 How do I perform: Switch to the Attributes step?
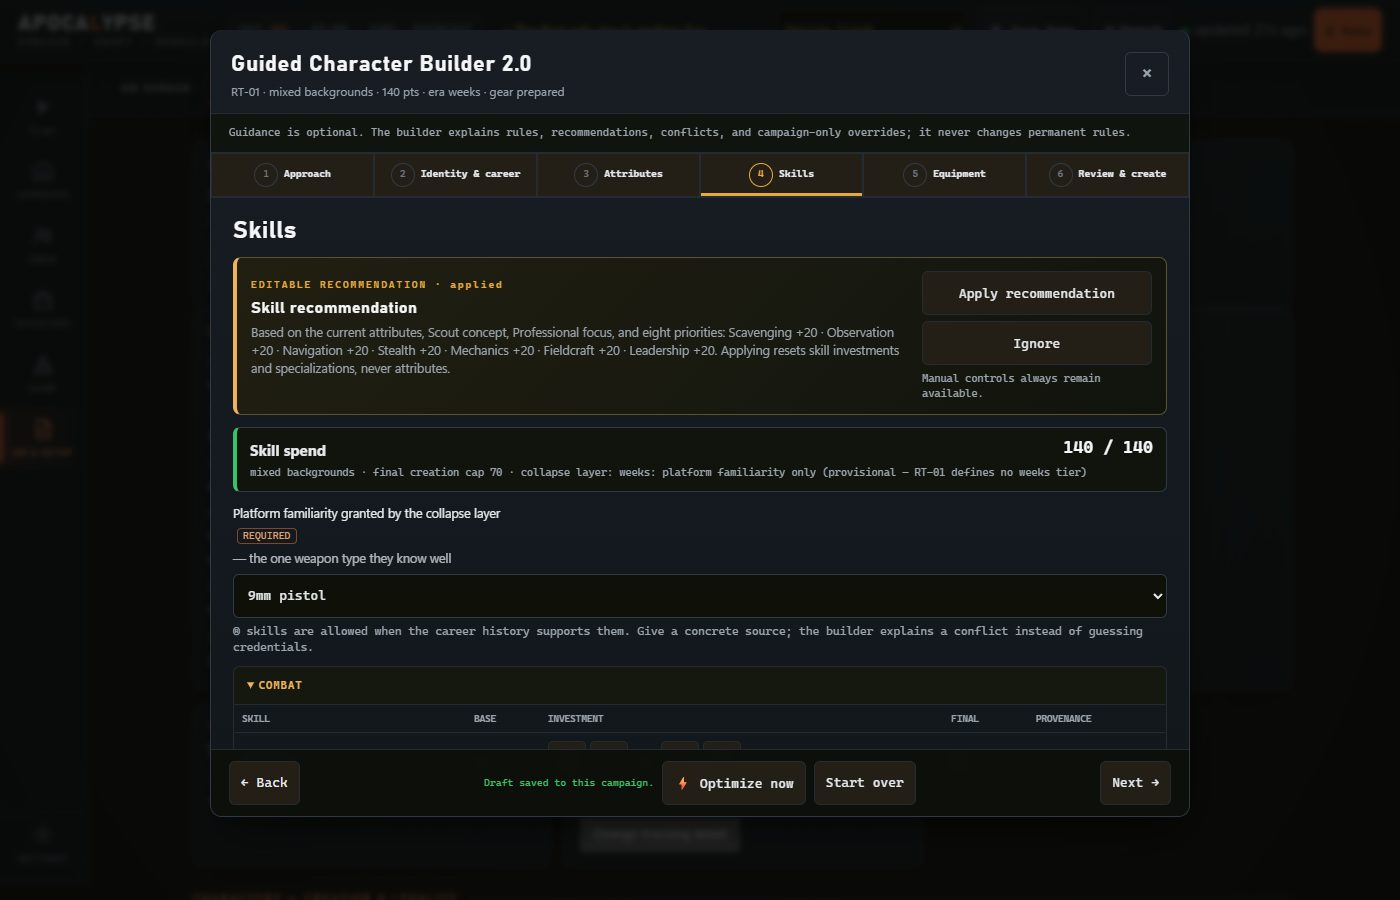619,174
